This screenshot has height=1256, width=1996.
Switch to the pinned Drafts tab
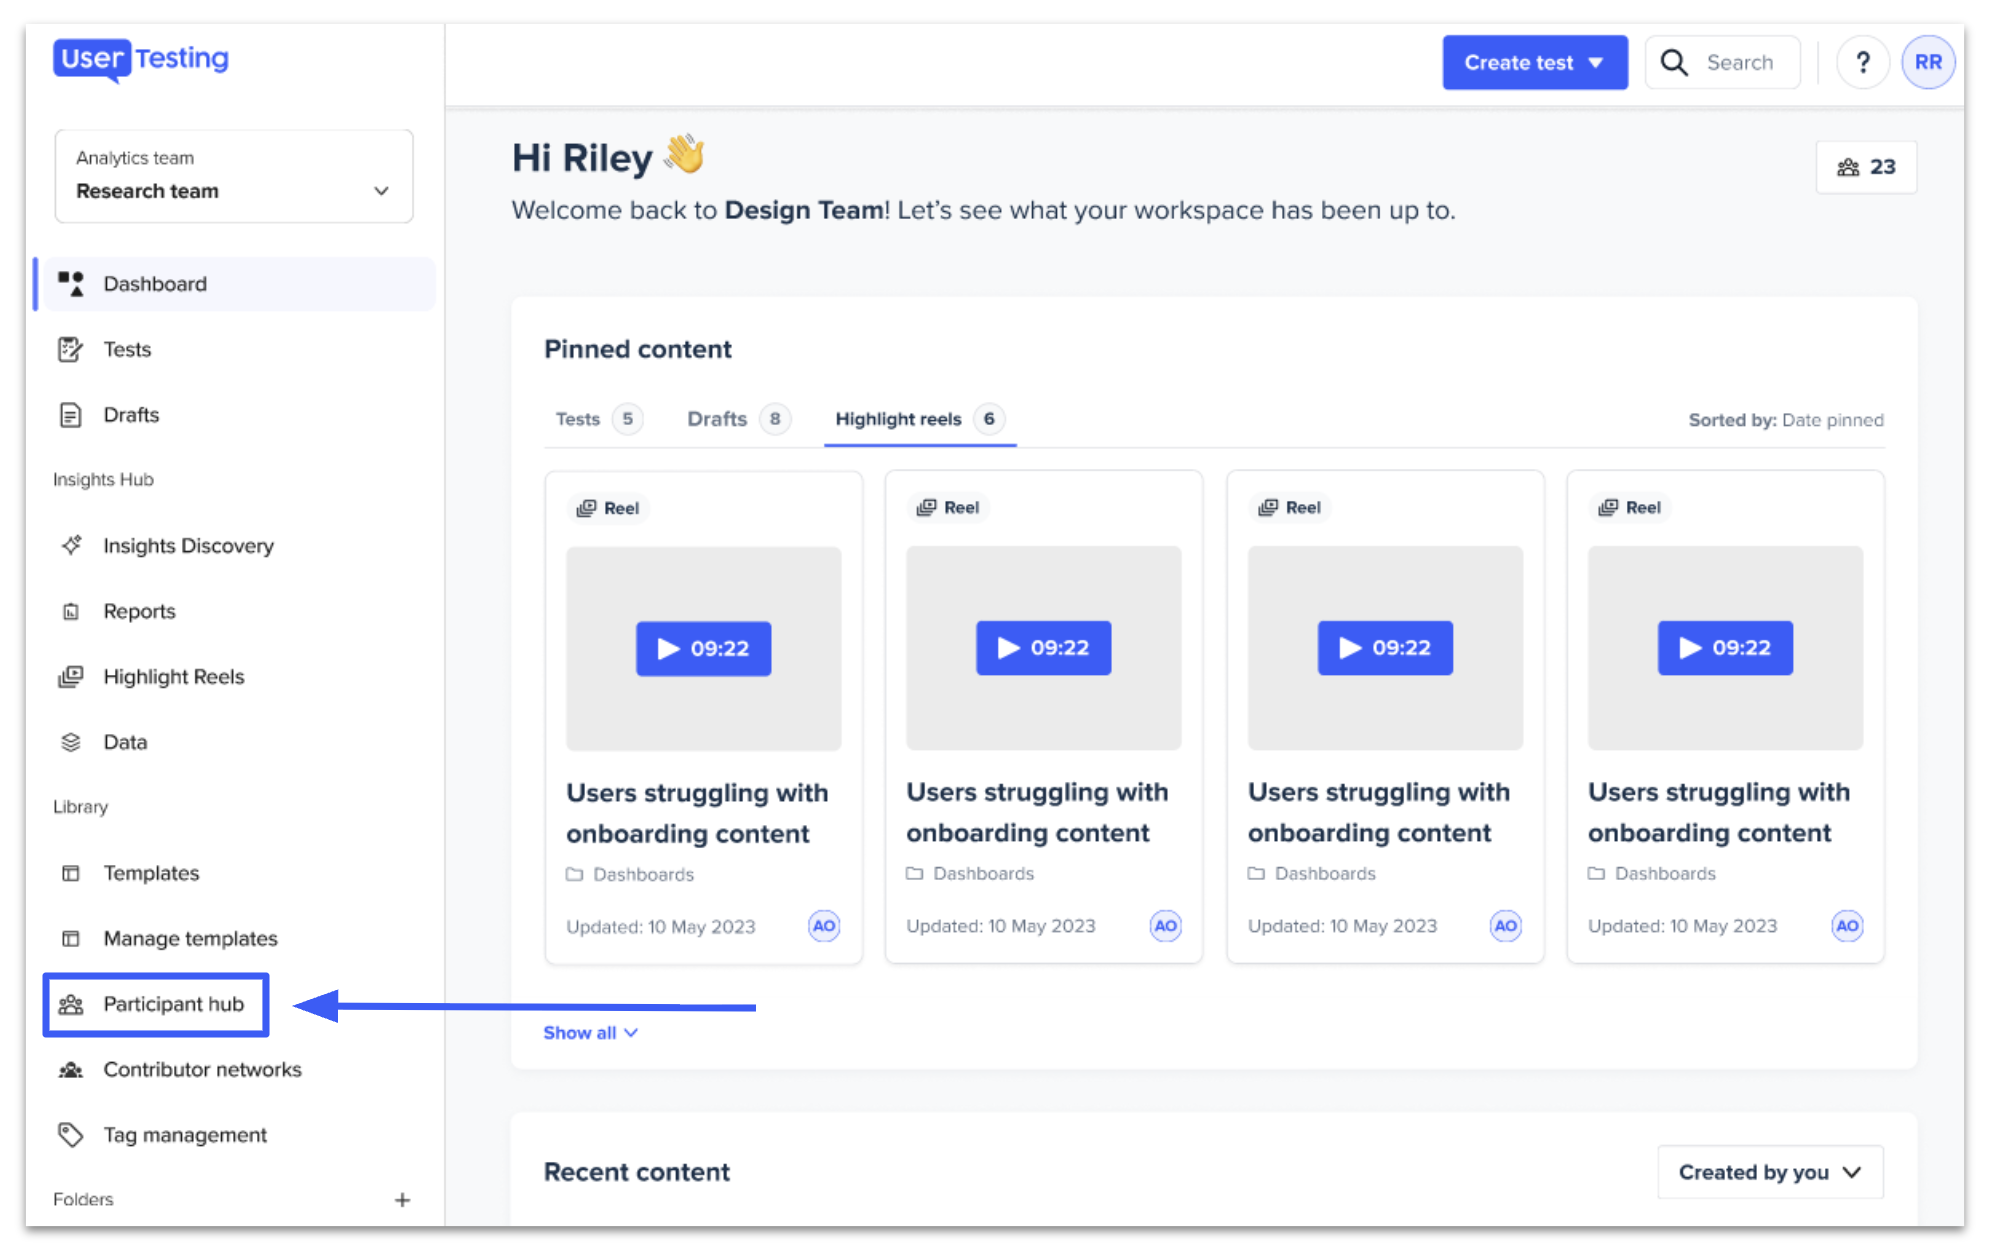[738, 419]
